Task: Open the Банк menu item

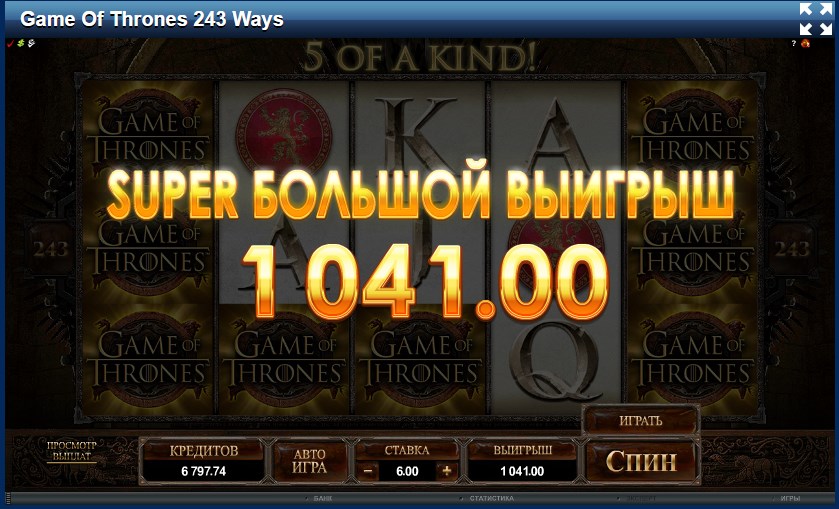Action: [x=323, y=498]
